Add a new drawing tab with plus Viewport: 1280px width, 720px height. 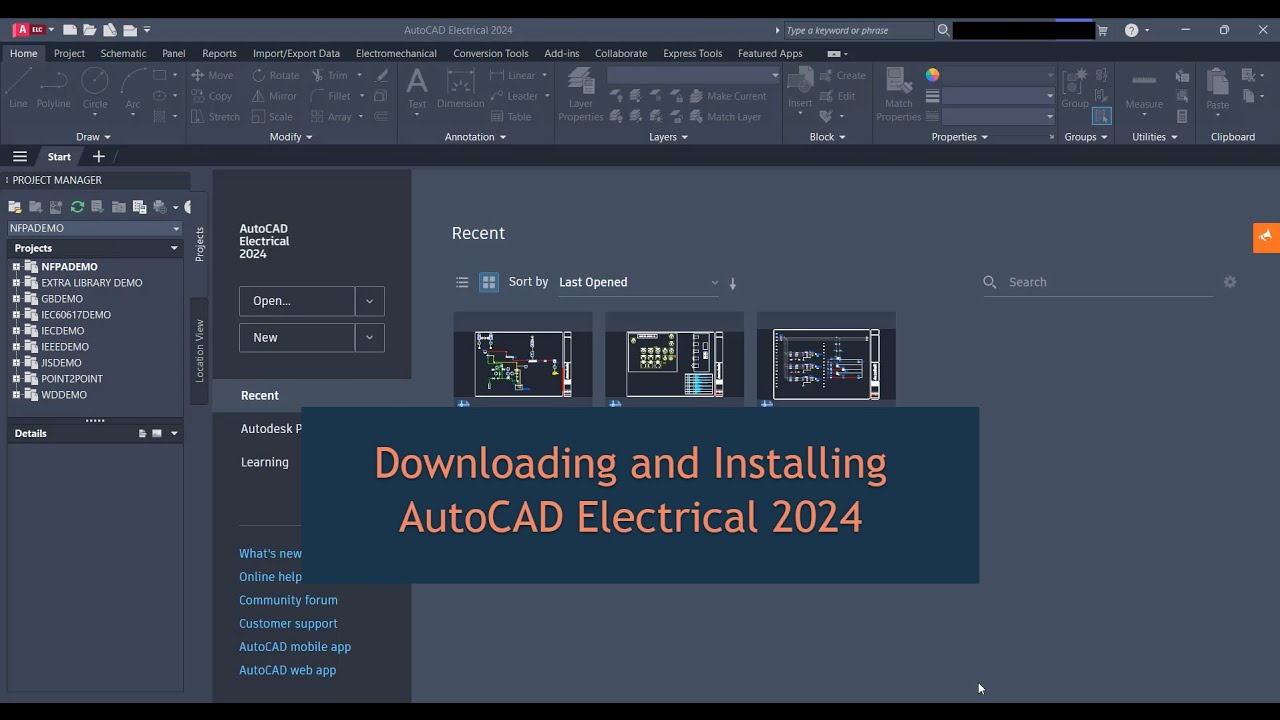coord(98,156)
